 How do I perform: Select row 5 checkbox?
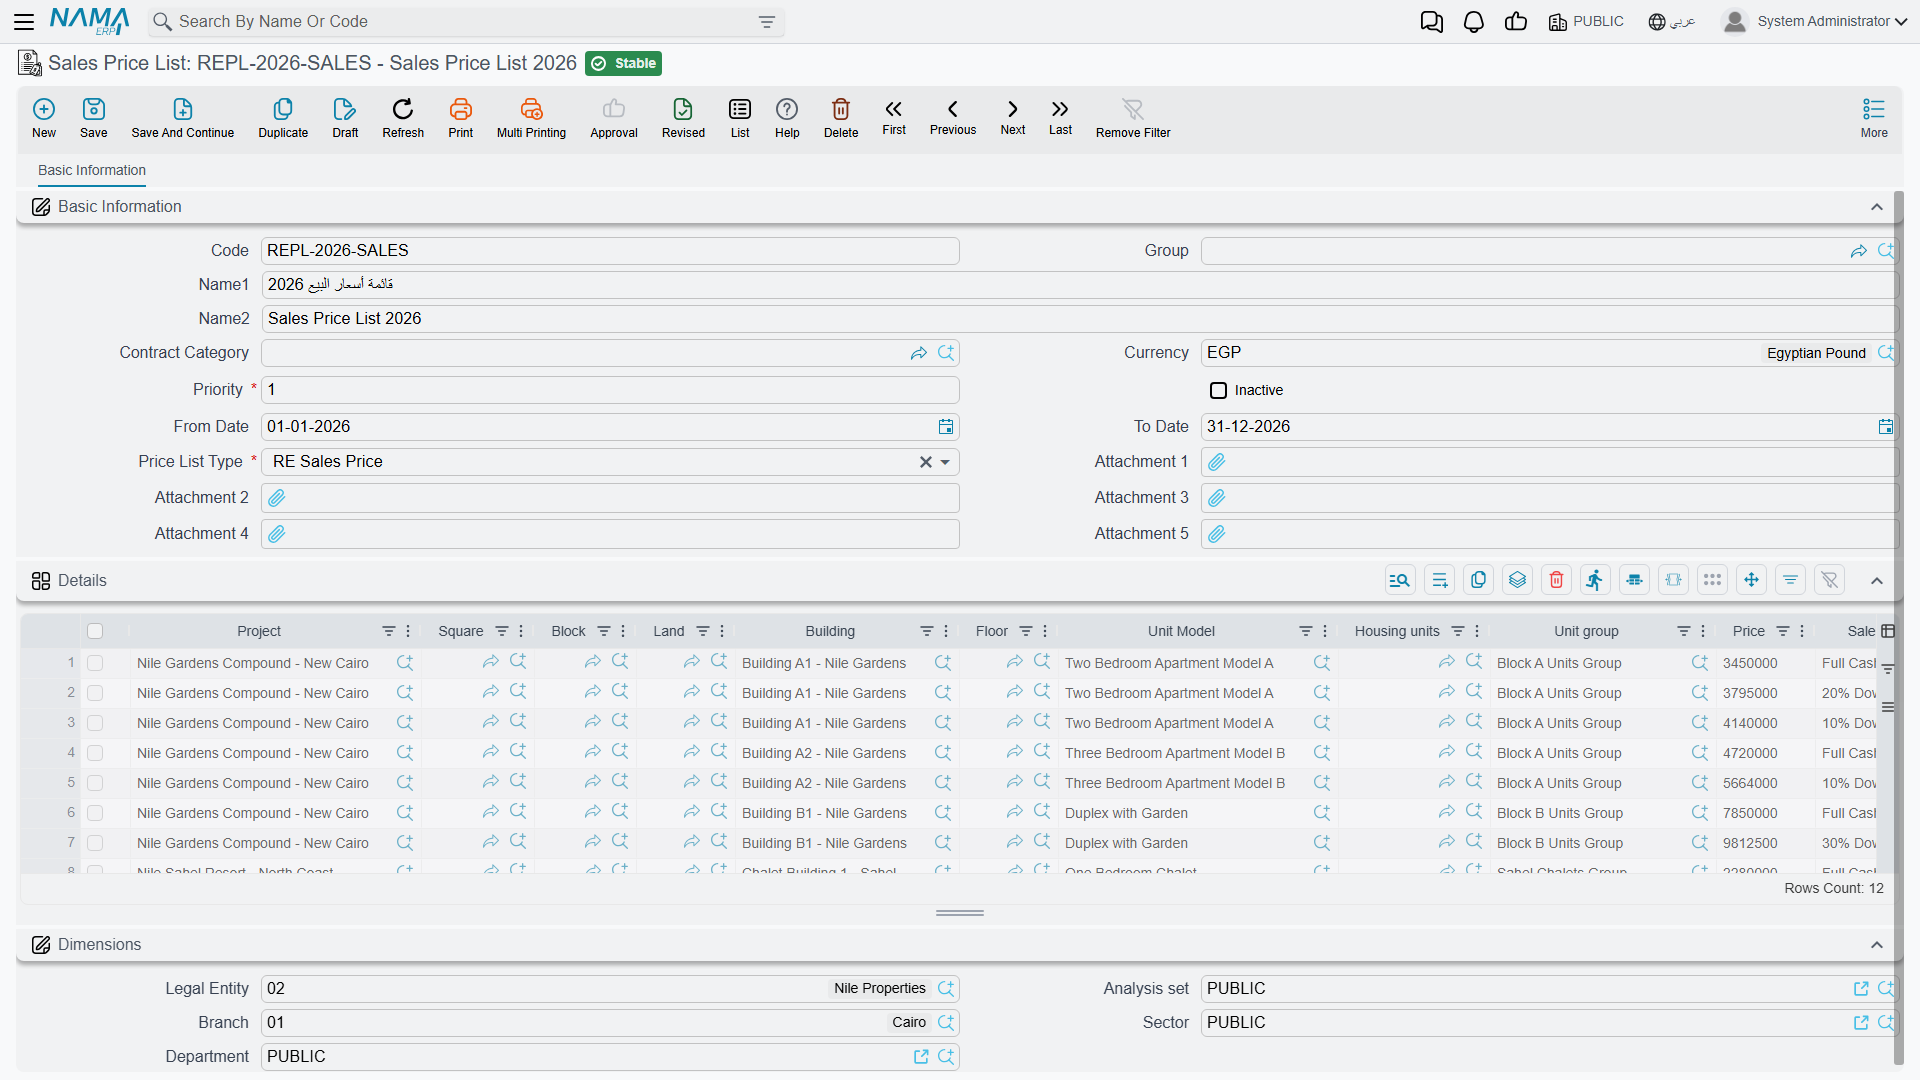(x=95, y=783)
